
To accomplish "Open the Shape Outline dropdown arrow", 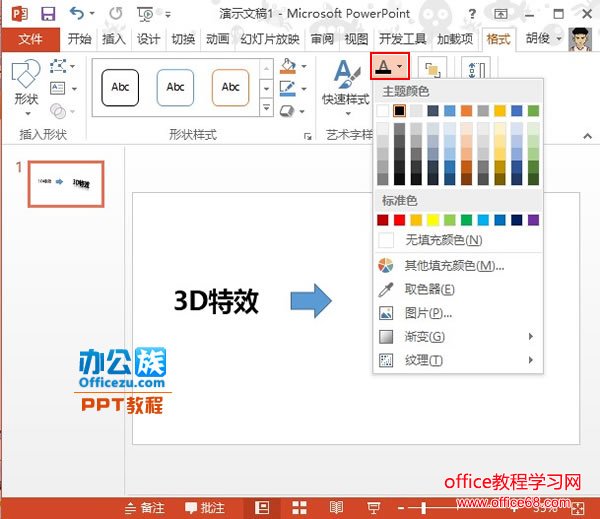I will click(x=304, y=89).
